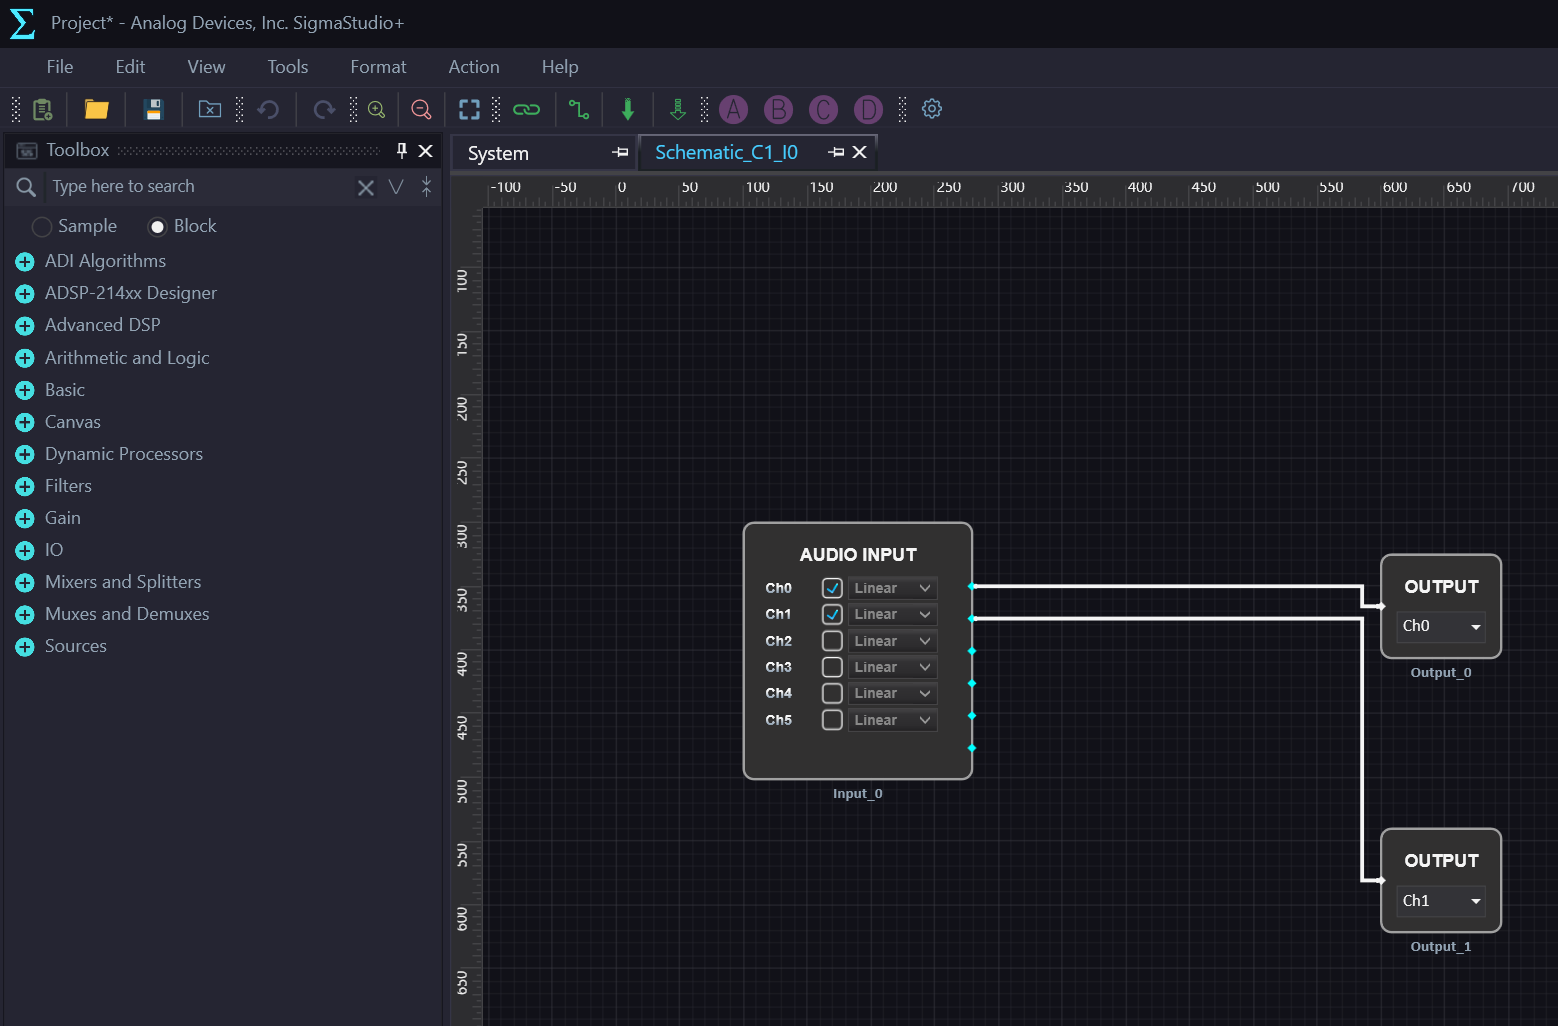The image size is (1558, 1026).
Task: Select the purple C circle icon
Action: point(823,109)
